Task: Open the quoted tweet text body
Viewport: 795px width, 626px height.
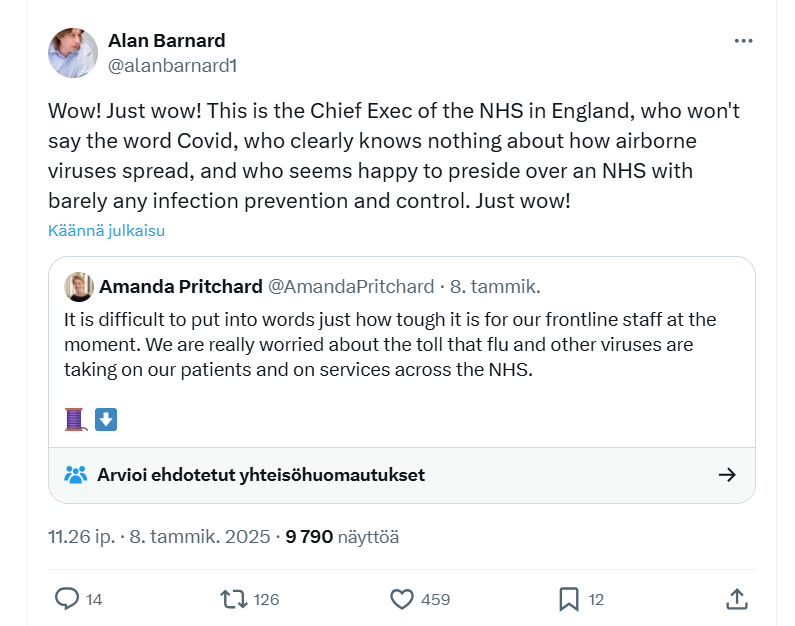Action: tap(390, 344)
